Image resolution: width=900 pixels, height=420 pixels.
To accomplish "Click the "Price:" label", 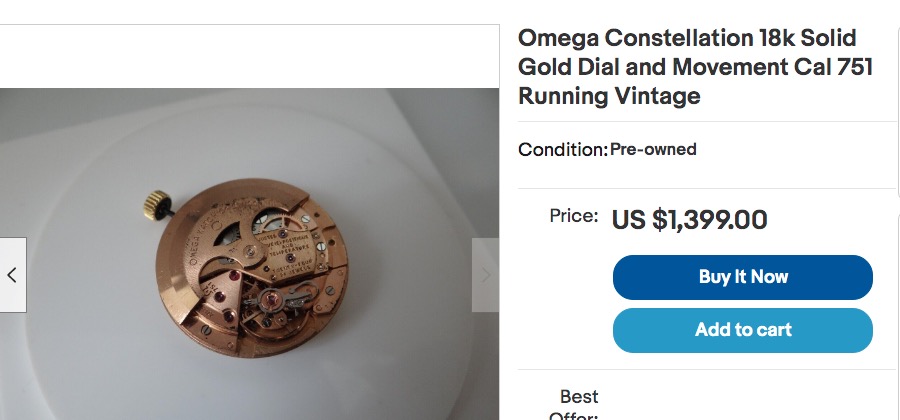I will [x=574, y=215].
